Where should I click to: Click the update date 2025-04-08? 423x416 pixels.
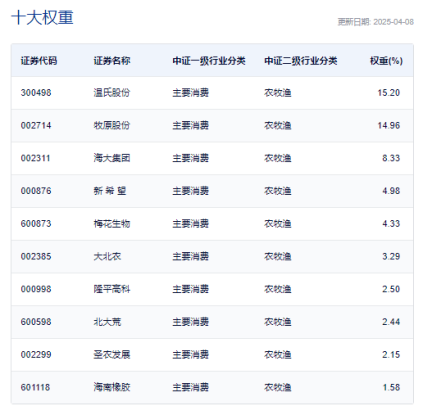click(393, 22)
